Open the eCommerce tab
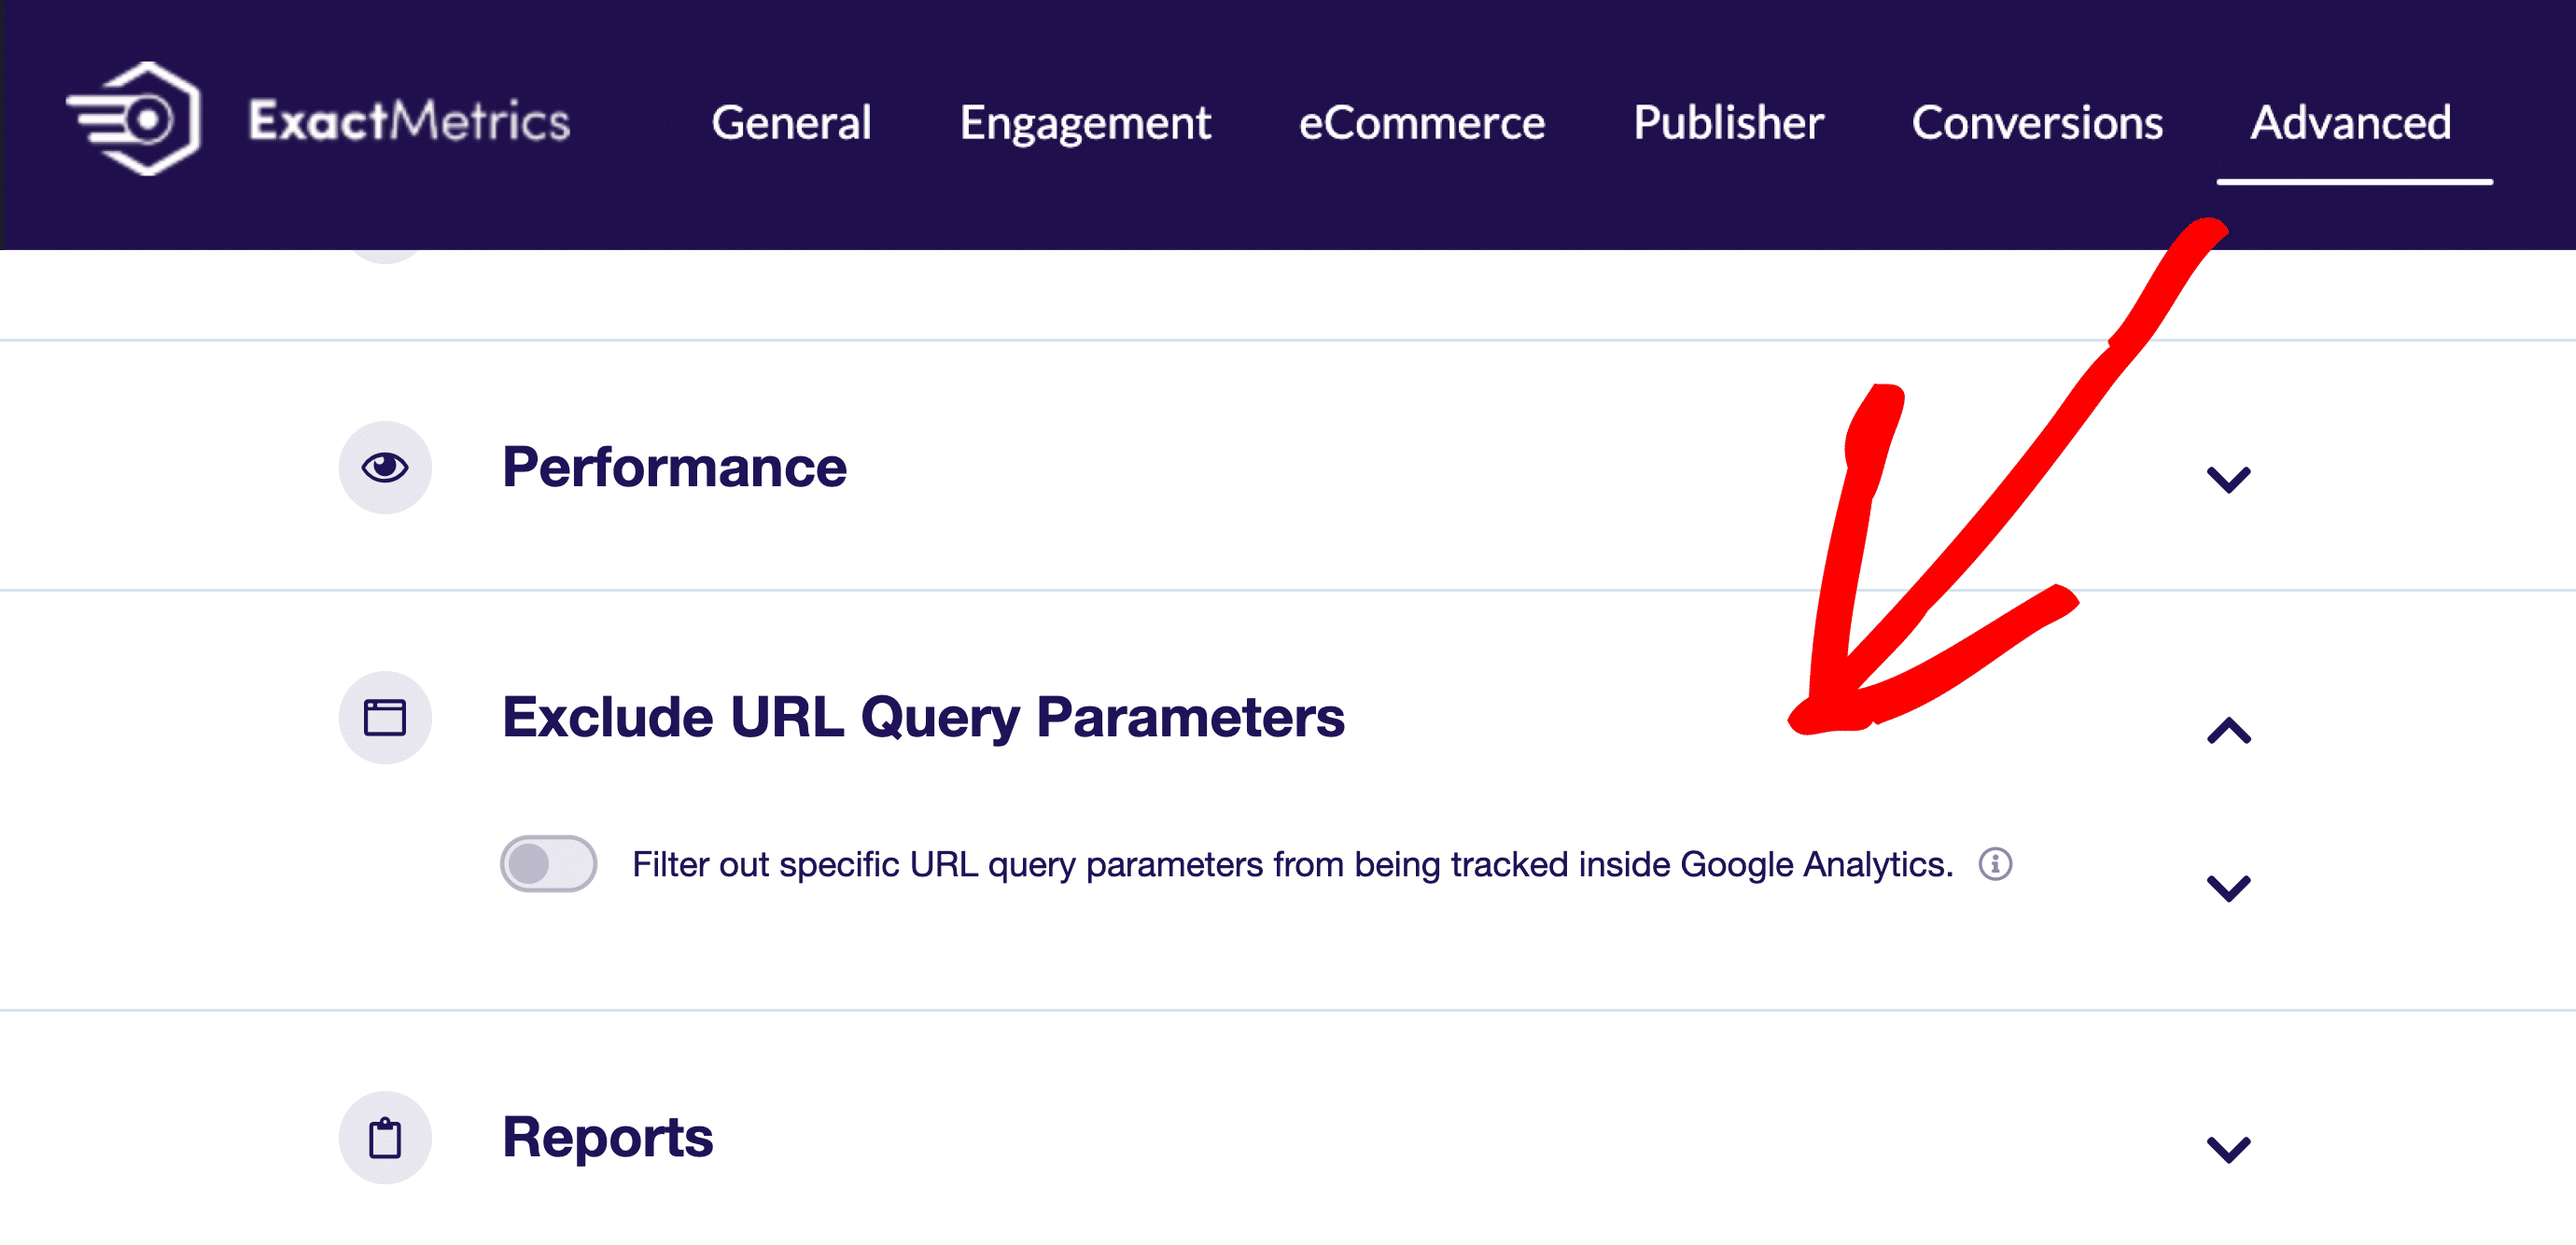Screen dimensions: 2576x1245 pos(1421,122)
